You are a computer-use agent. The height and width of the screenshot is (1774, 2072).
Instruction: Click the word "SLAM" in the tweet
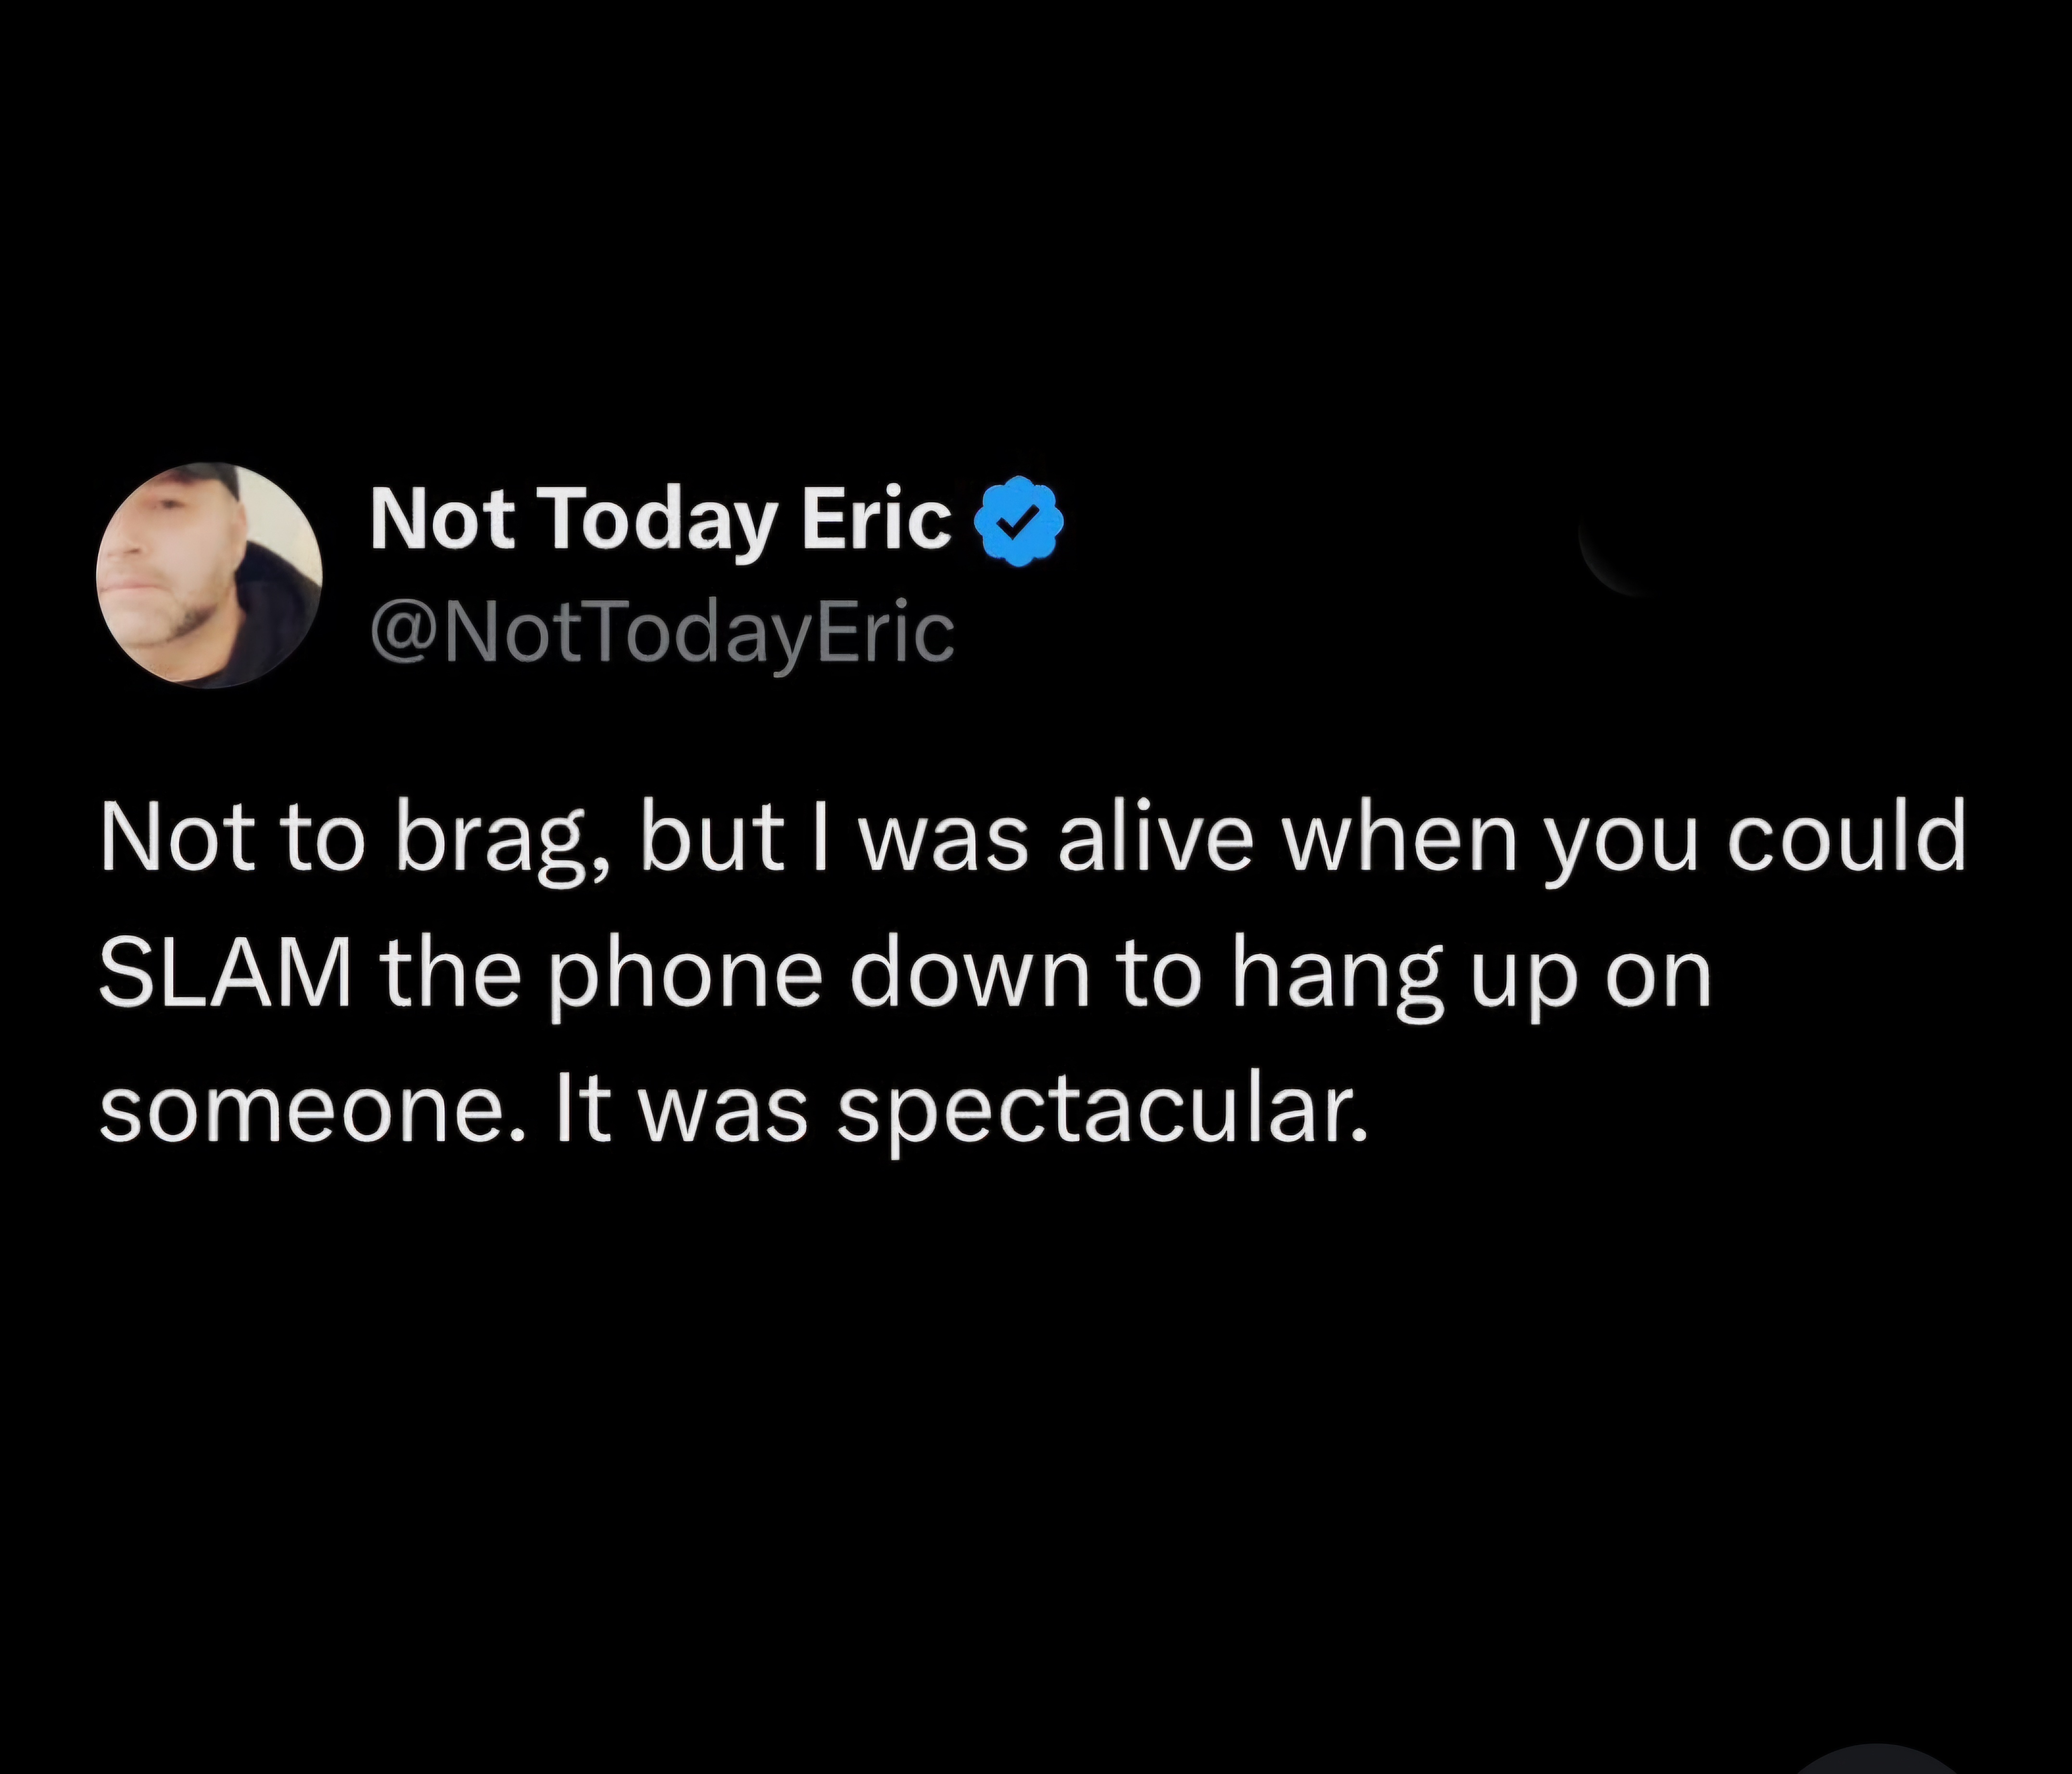tap(226, 976)
